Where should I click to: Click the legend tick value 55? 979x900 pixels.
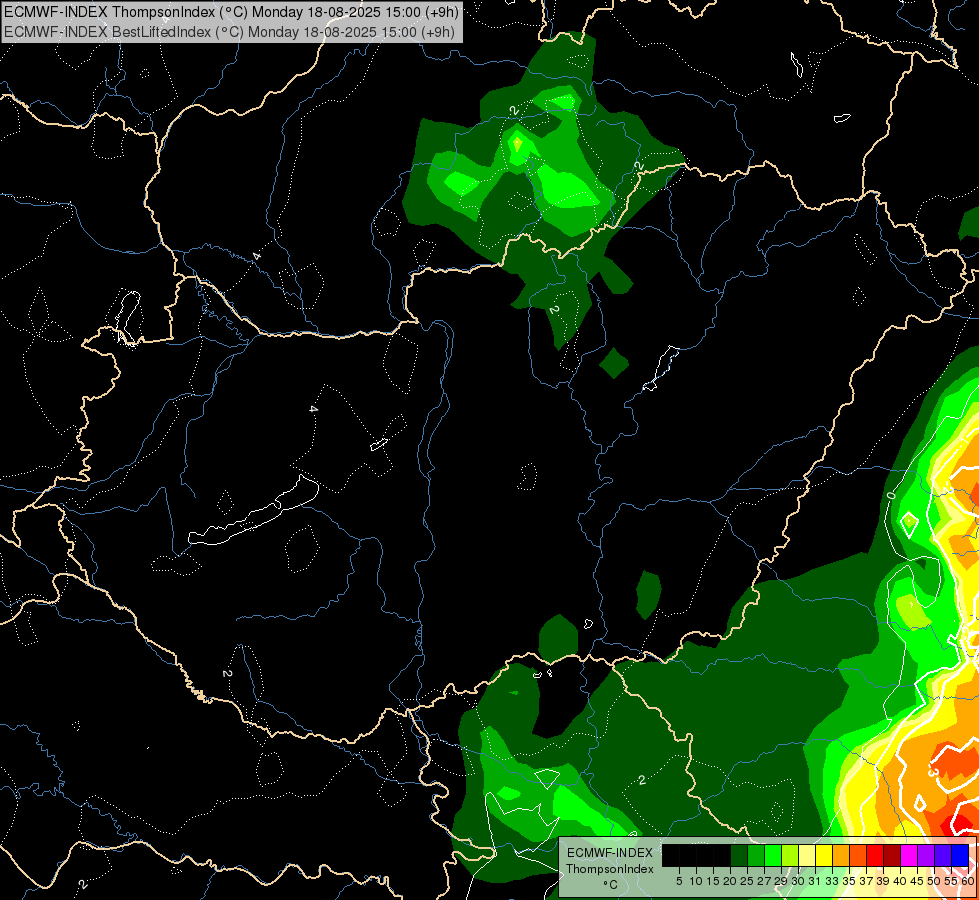(951, 881)
